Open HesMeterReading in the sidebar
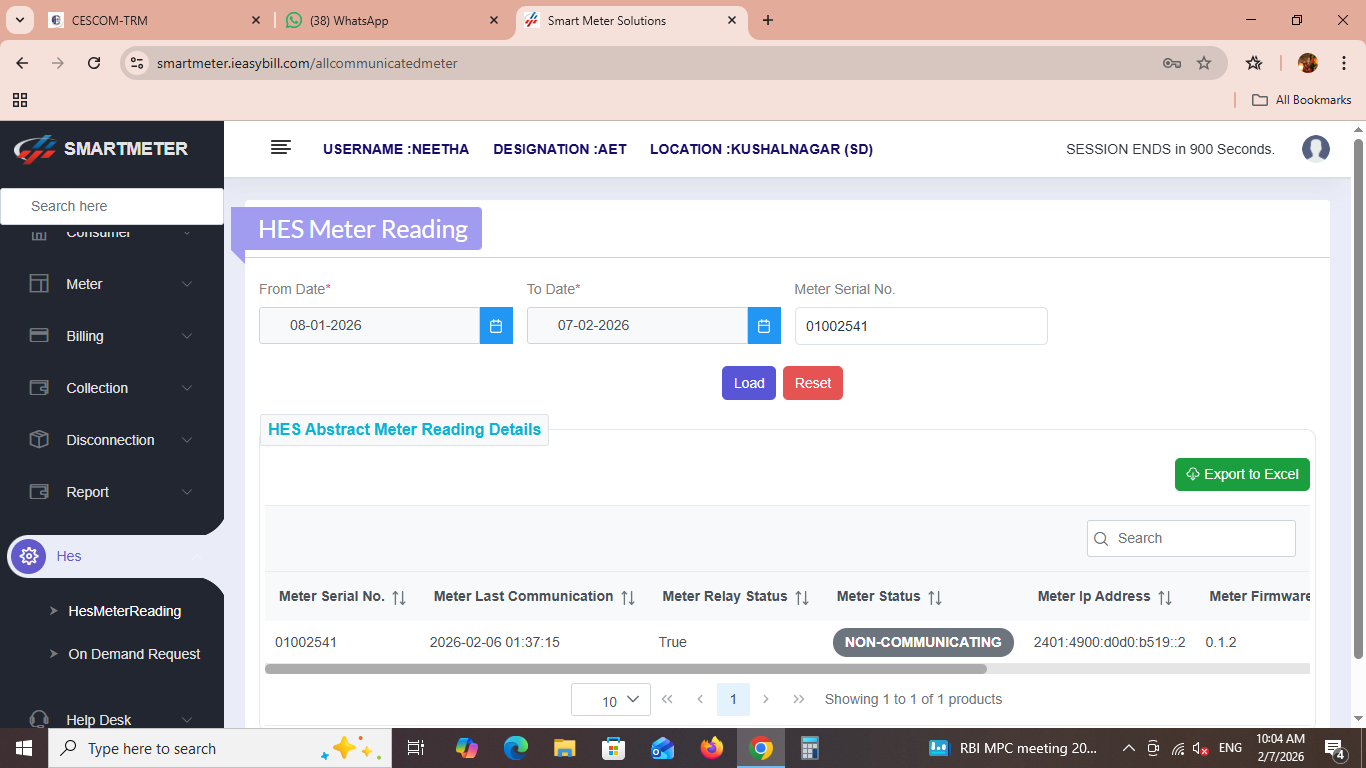This screenshot has width=1366, height=768. [x=125, y=611]
